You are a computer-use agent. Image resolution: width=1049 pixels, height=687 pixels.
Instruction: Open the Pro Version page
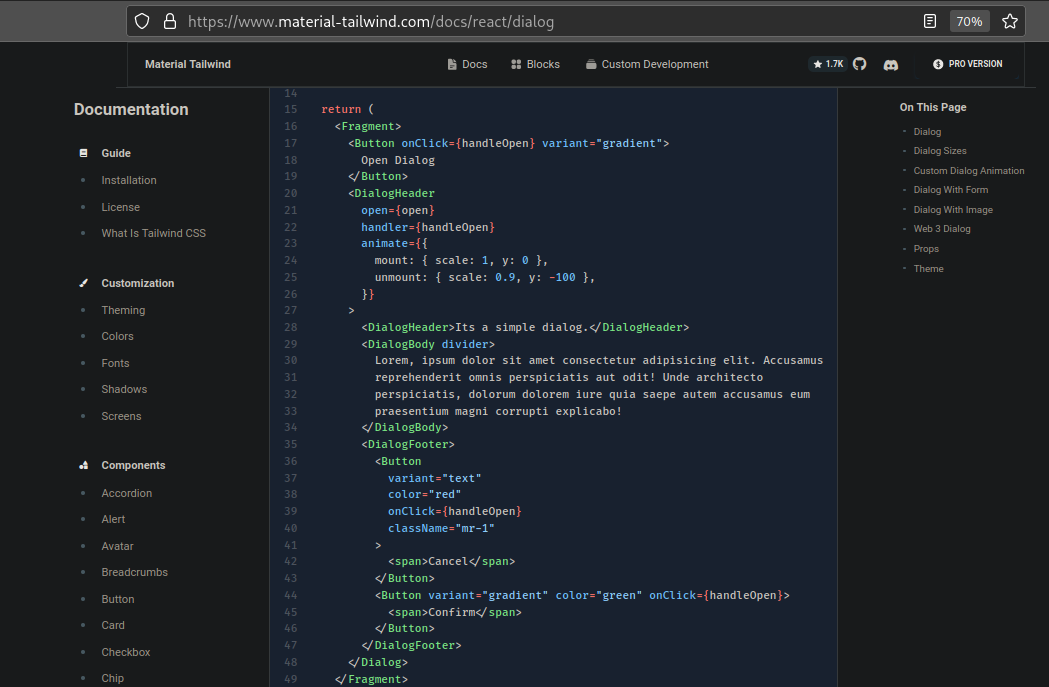point(967,63)
